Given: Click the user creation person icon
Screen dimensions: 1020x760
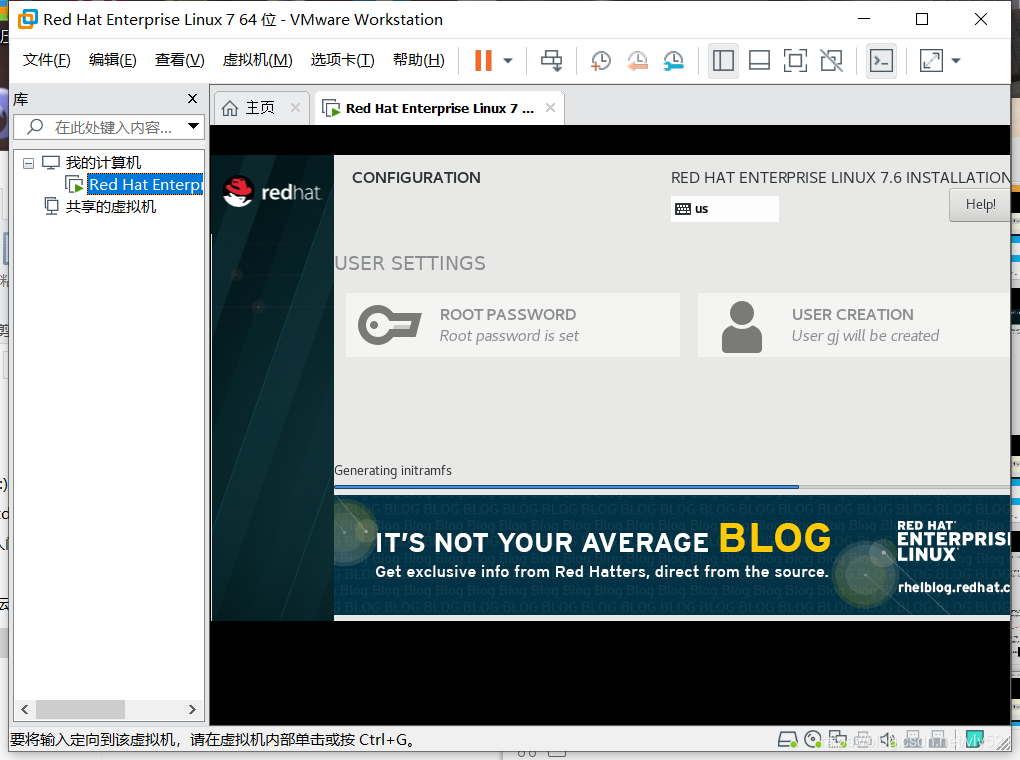Looking at the screenshot, I should coord(742,327).
